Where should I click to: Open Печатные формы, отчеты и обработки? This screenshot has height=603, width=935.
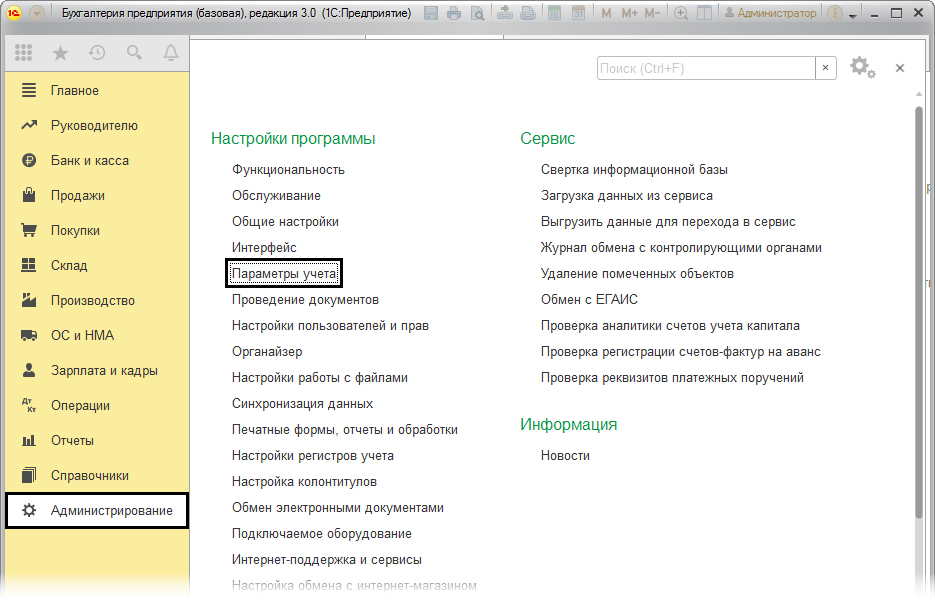pyautogui.click(x=345, y=430)
